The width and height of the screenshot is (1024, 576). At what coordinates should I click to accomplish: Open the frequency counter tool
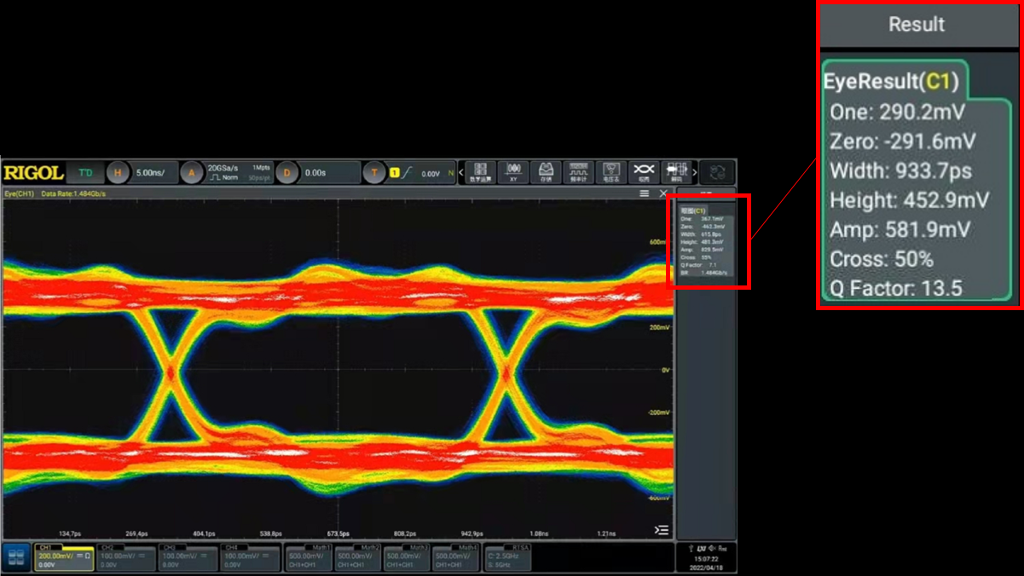click(x=579, y=172)
